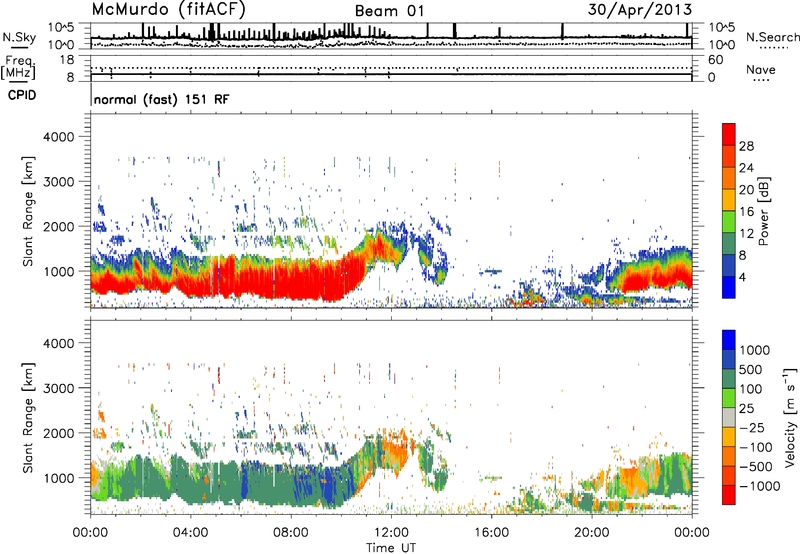
Task: Click the '1000' range tick on velocity panel
Action: click(x=59, y=478)
